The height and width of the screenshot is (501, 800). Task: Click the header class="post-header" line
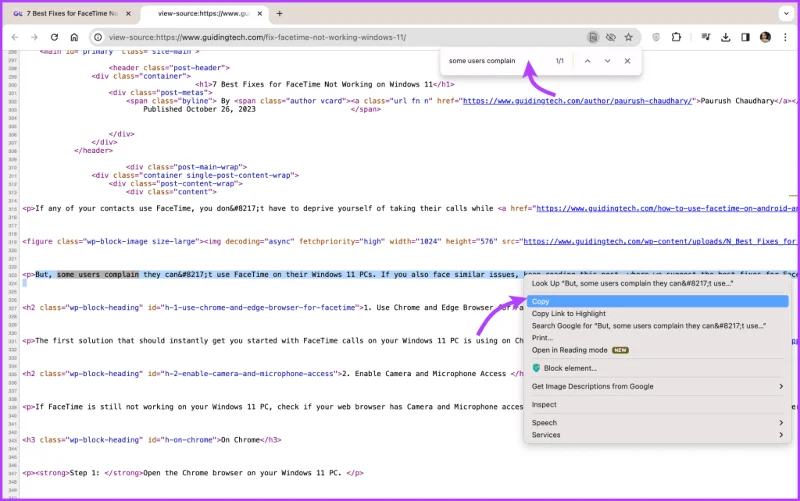[169, 68]
